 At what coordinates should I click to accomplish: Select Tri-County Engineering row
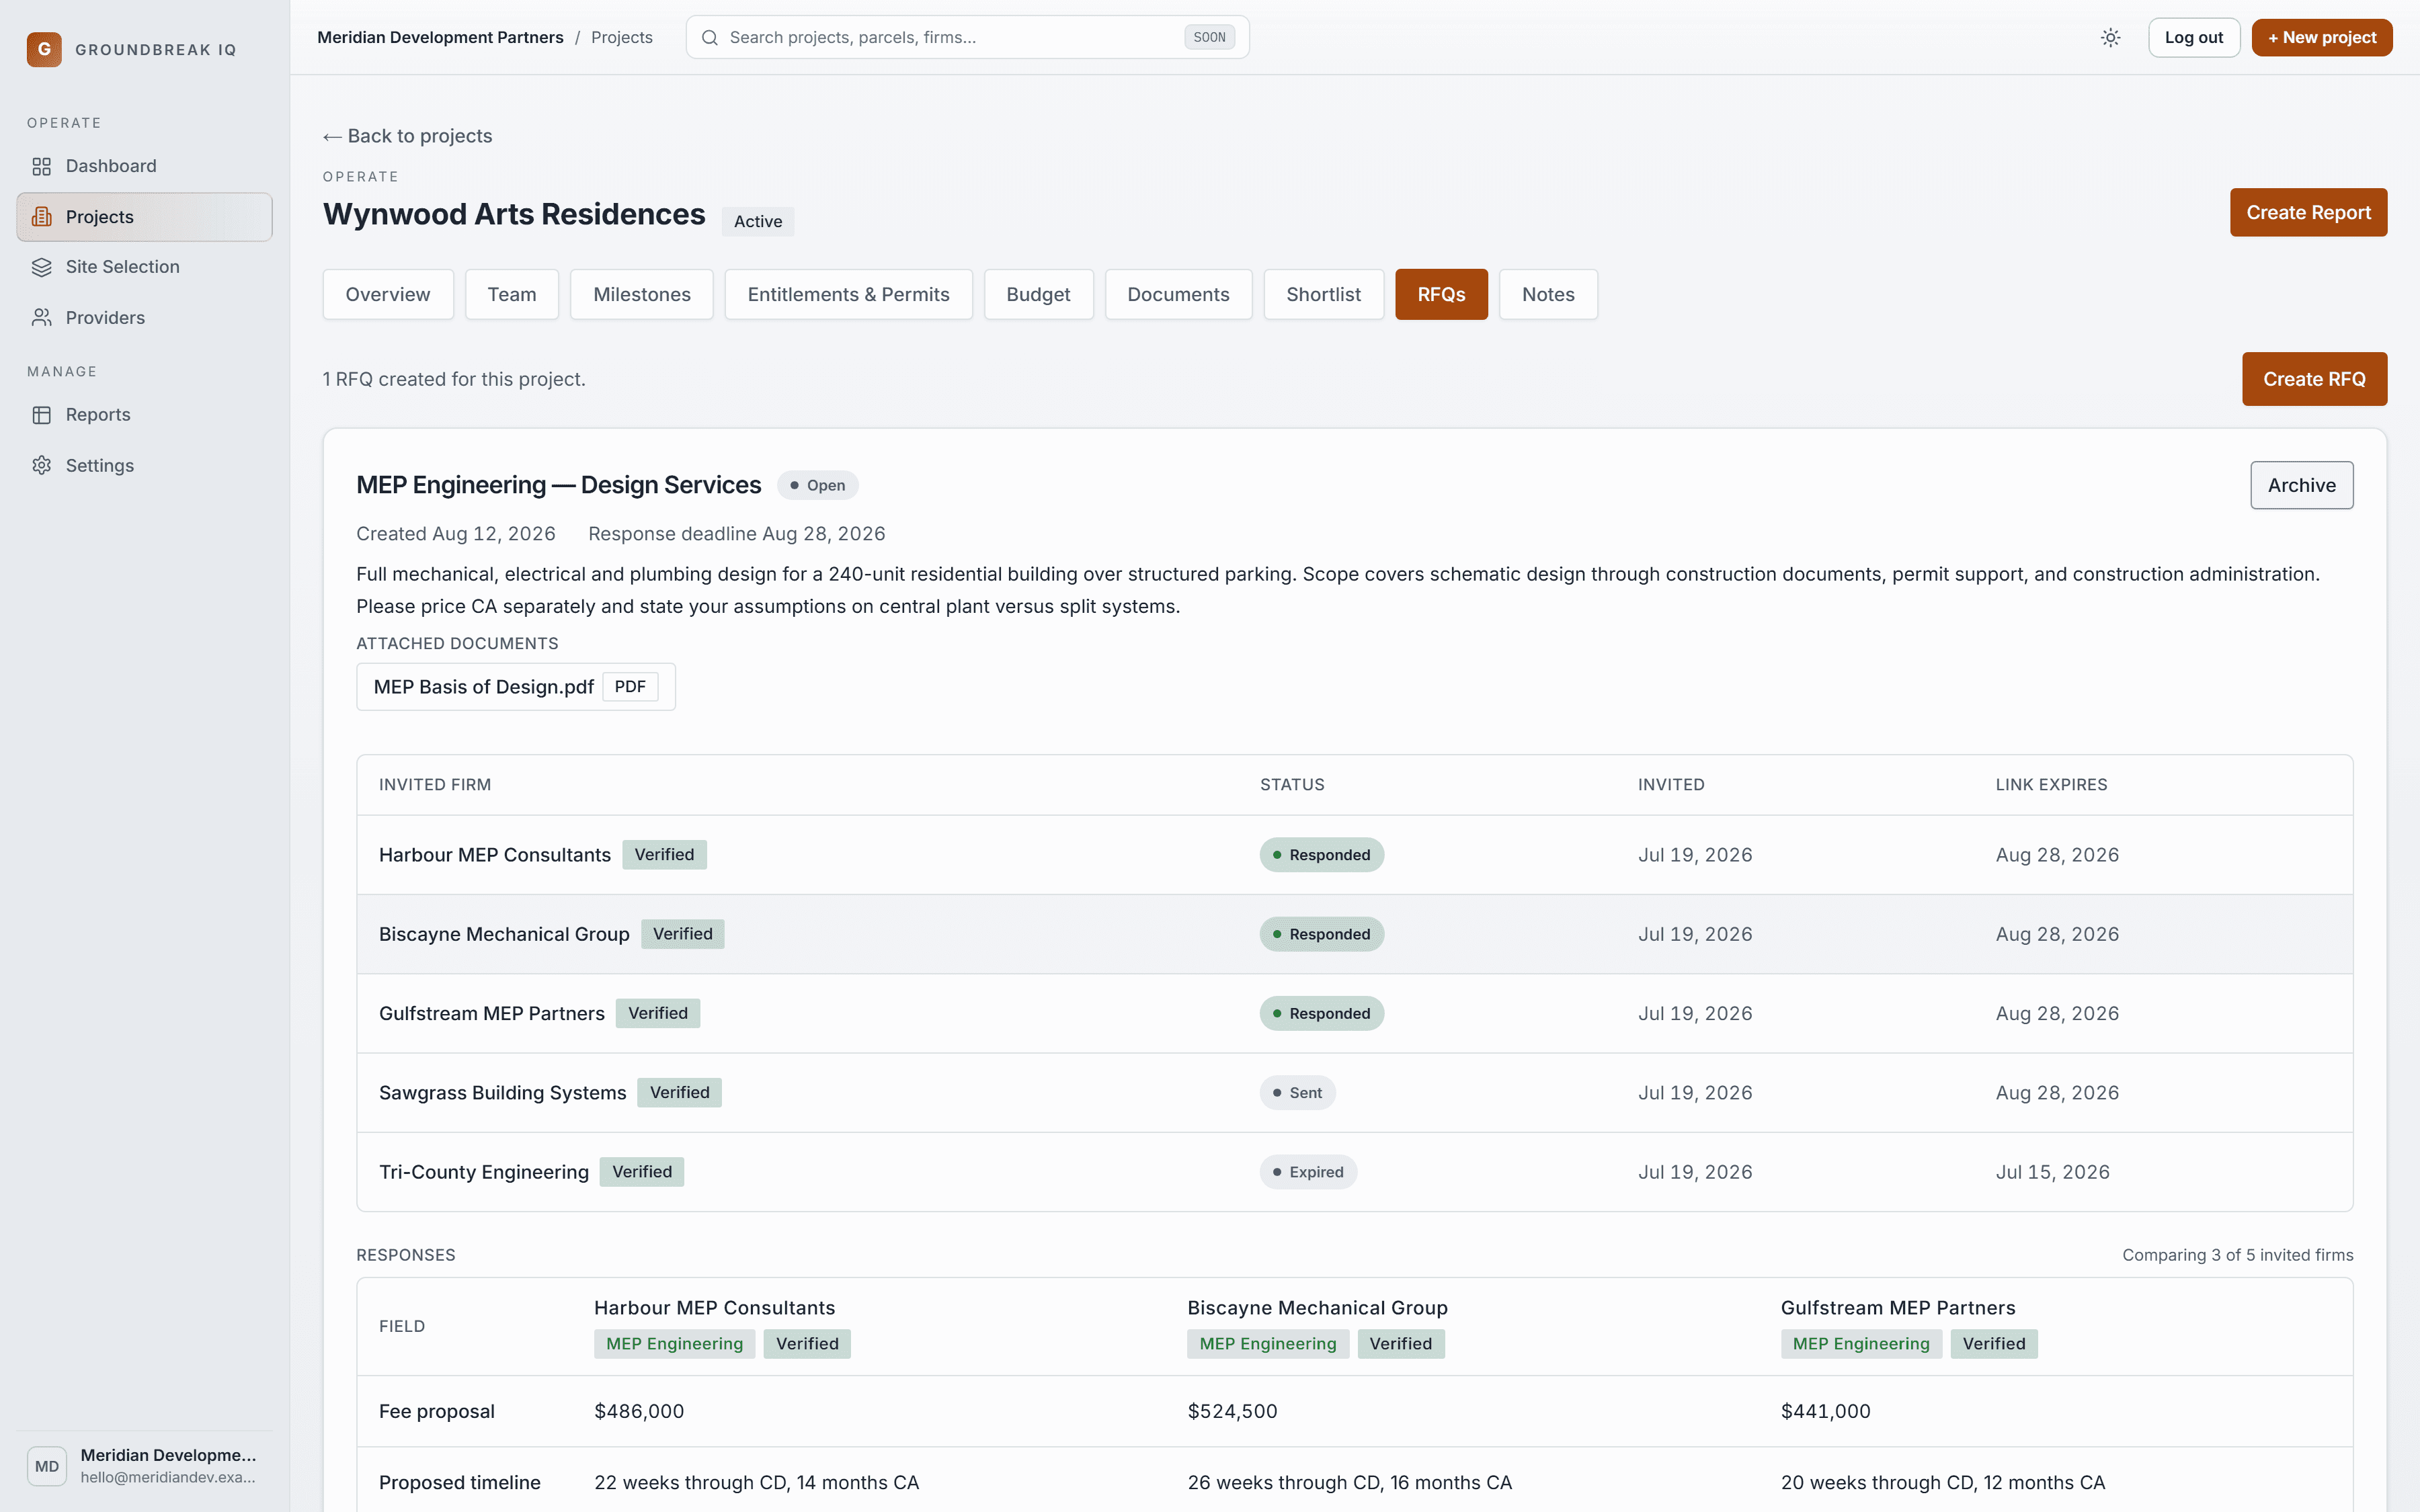pos(1354,1172)
